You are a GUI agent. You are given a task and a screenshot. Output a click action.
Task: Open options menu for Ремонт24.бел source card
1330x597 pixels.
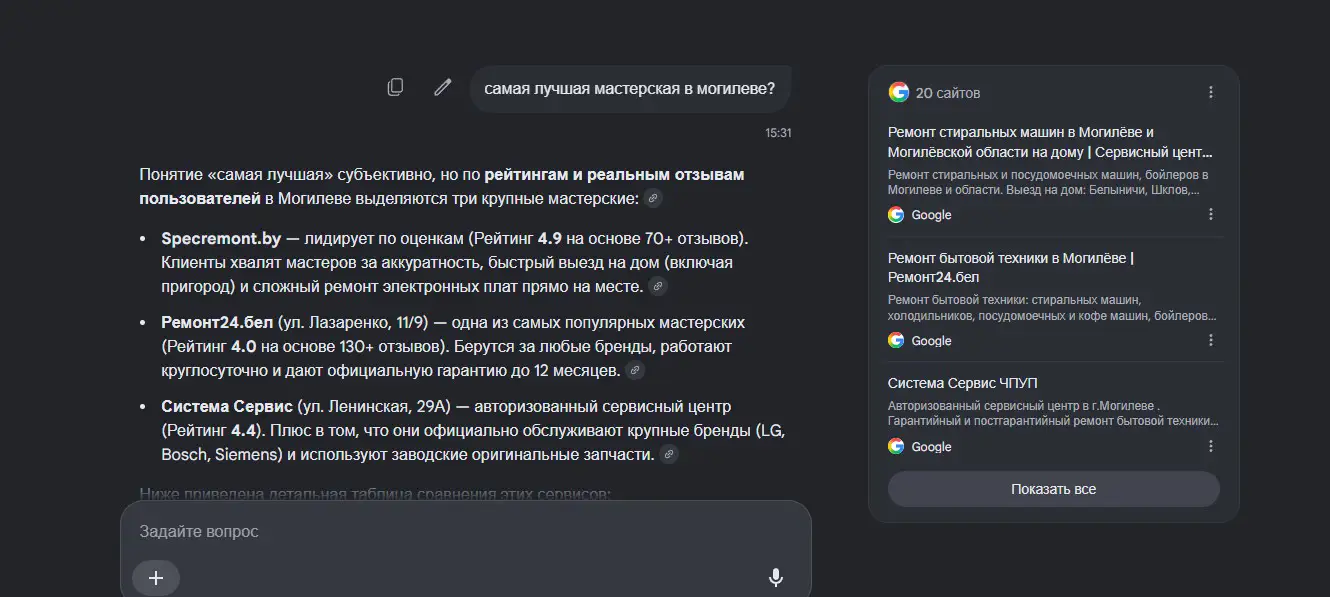1210,340
